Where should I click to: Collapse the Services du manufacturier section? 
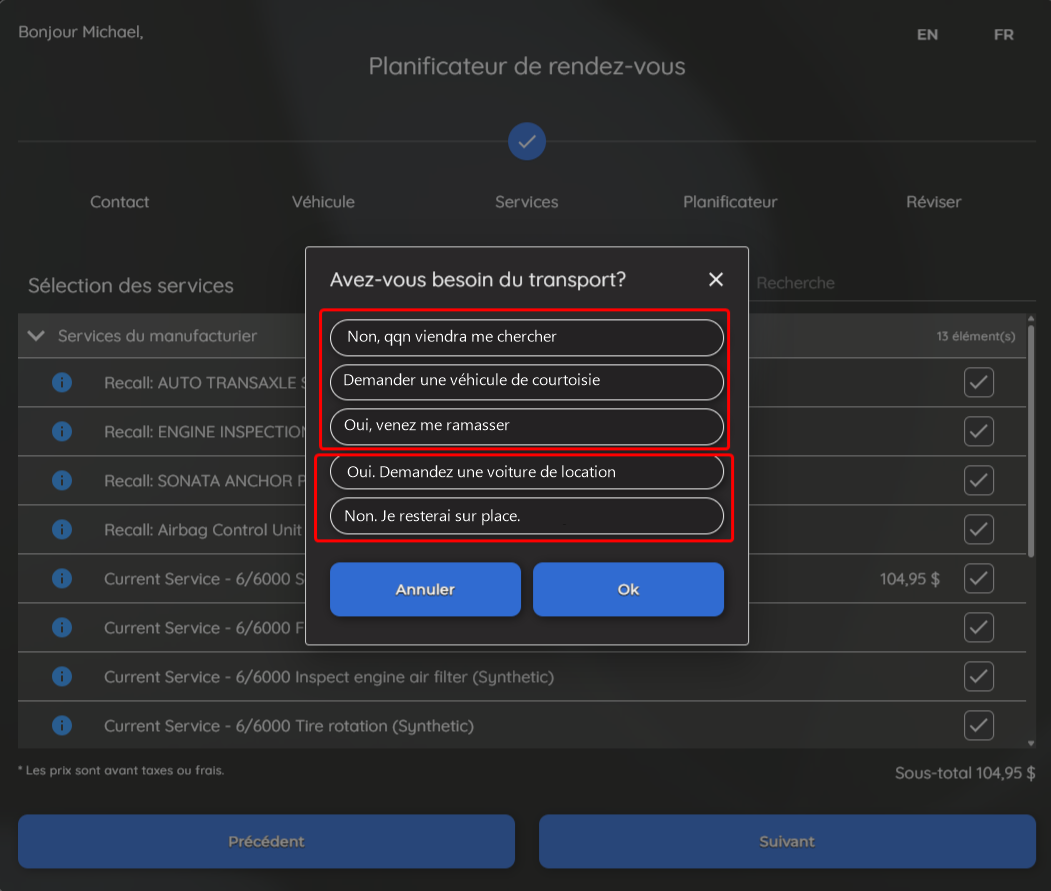pos(37,336)
